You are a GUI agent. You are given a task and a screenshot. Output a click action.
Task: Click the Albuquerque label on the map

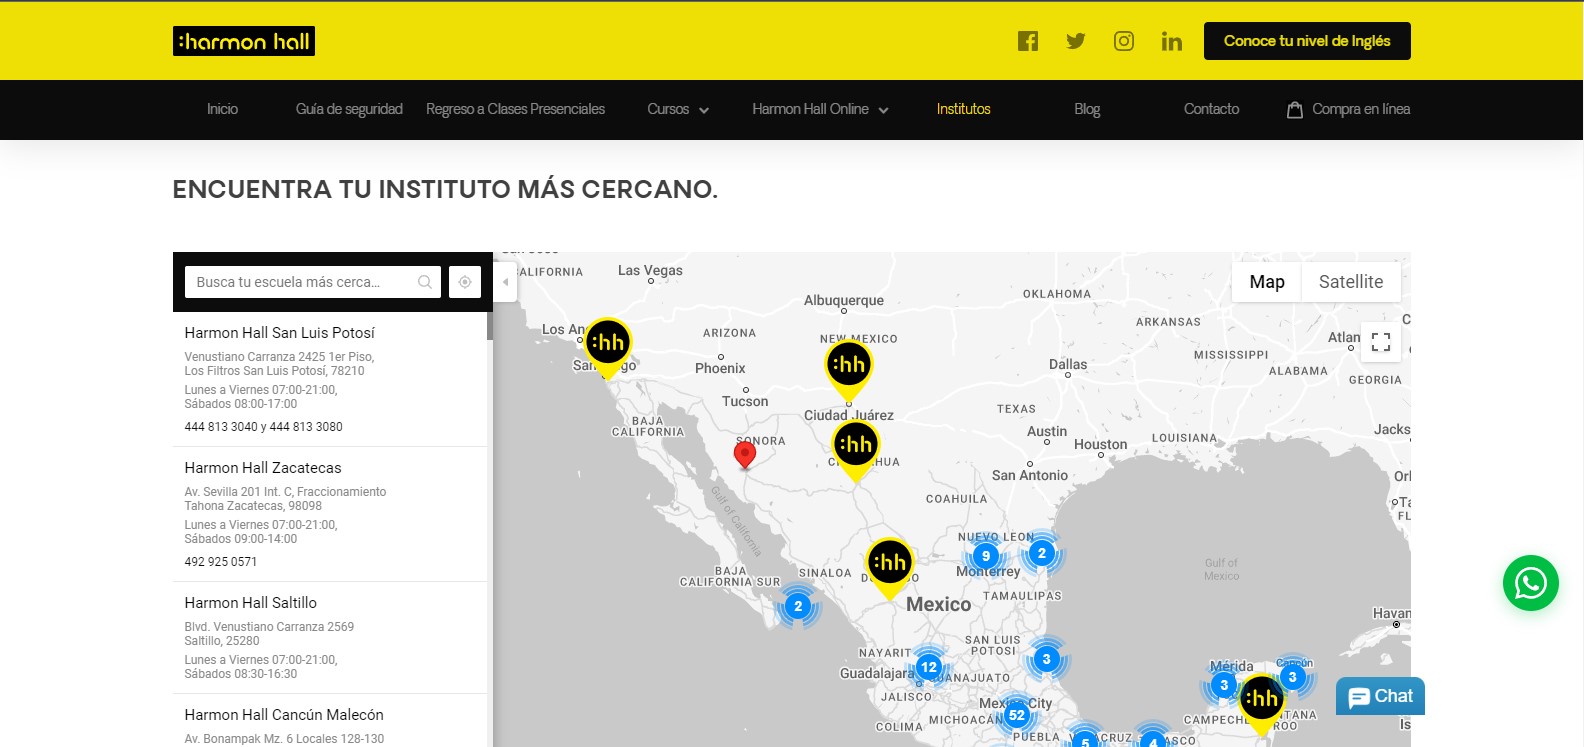coord(844,300)
